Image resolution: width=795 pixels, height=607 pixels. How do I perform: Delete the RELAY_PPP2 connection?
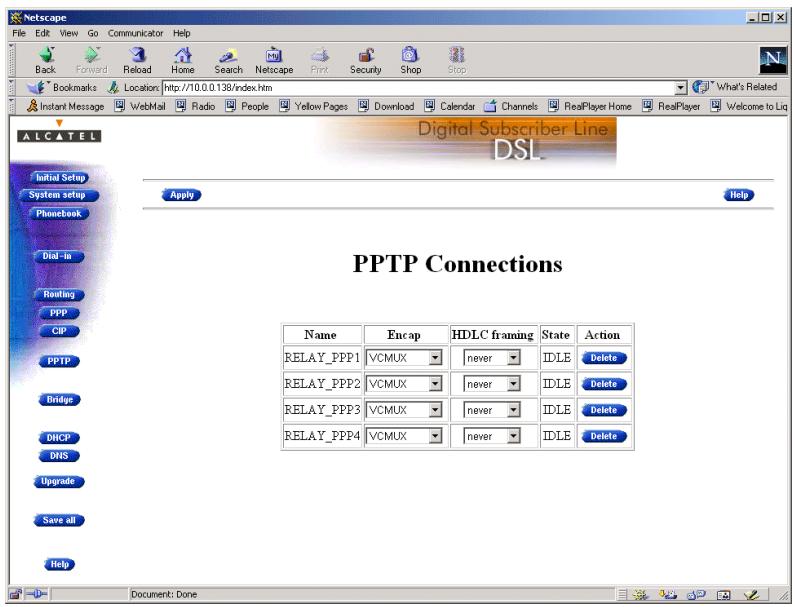[604, 384]
